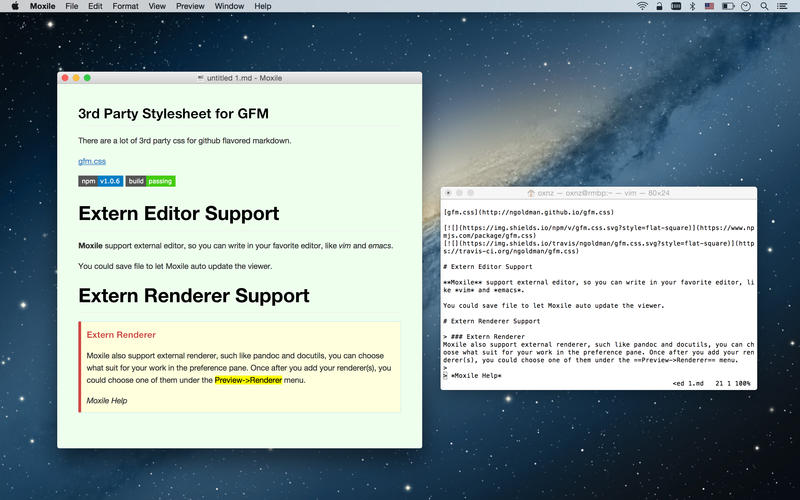Click the lock icon in menu bar
The width and height of the screenshot is (800, 500).
(659, 6)
